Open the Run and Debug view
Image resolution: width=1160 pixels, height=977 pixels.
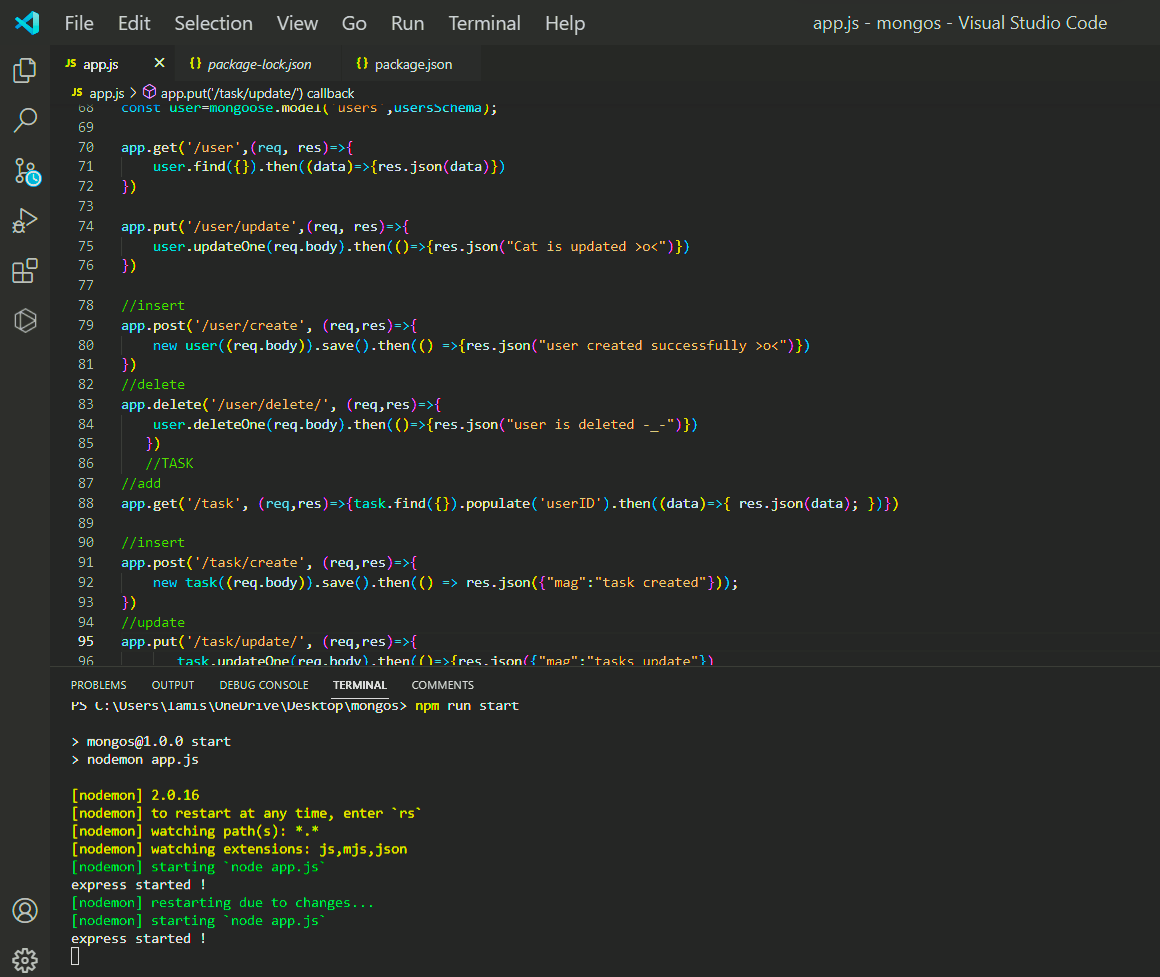click(25, 220)
